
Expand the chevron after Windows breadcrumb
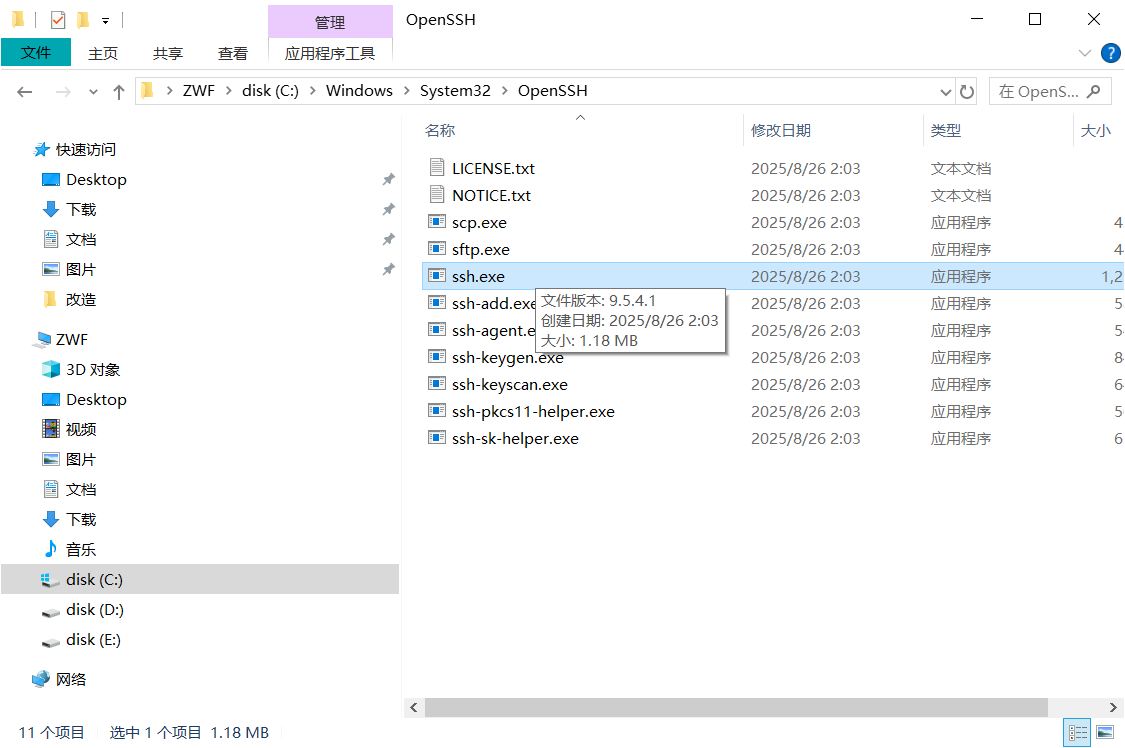click(x=407, y=90)
